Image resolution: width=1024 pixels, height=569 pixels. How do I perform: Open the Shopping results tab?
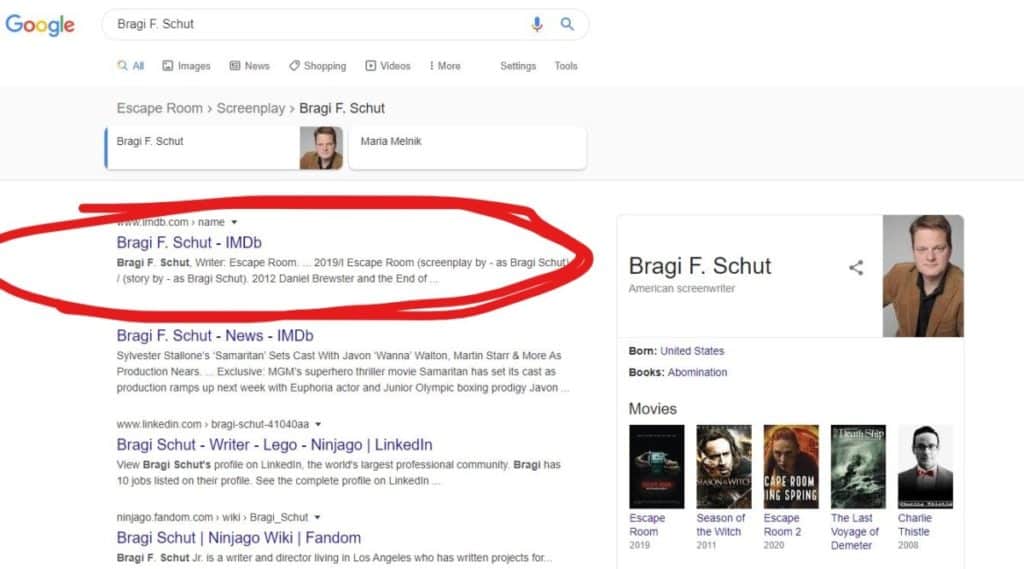(317, 66)
